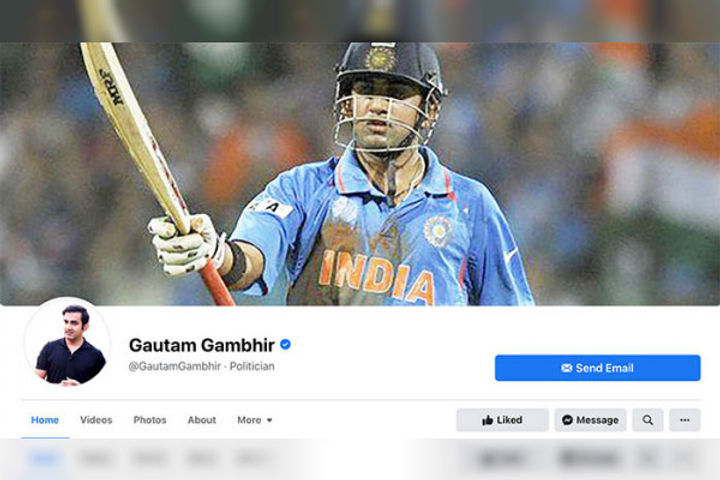Click the Politician category link
This screenshot has width=720, height=480.
click(252, 366)
